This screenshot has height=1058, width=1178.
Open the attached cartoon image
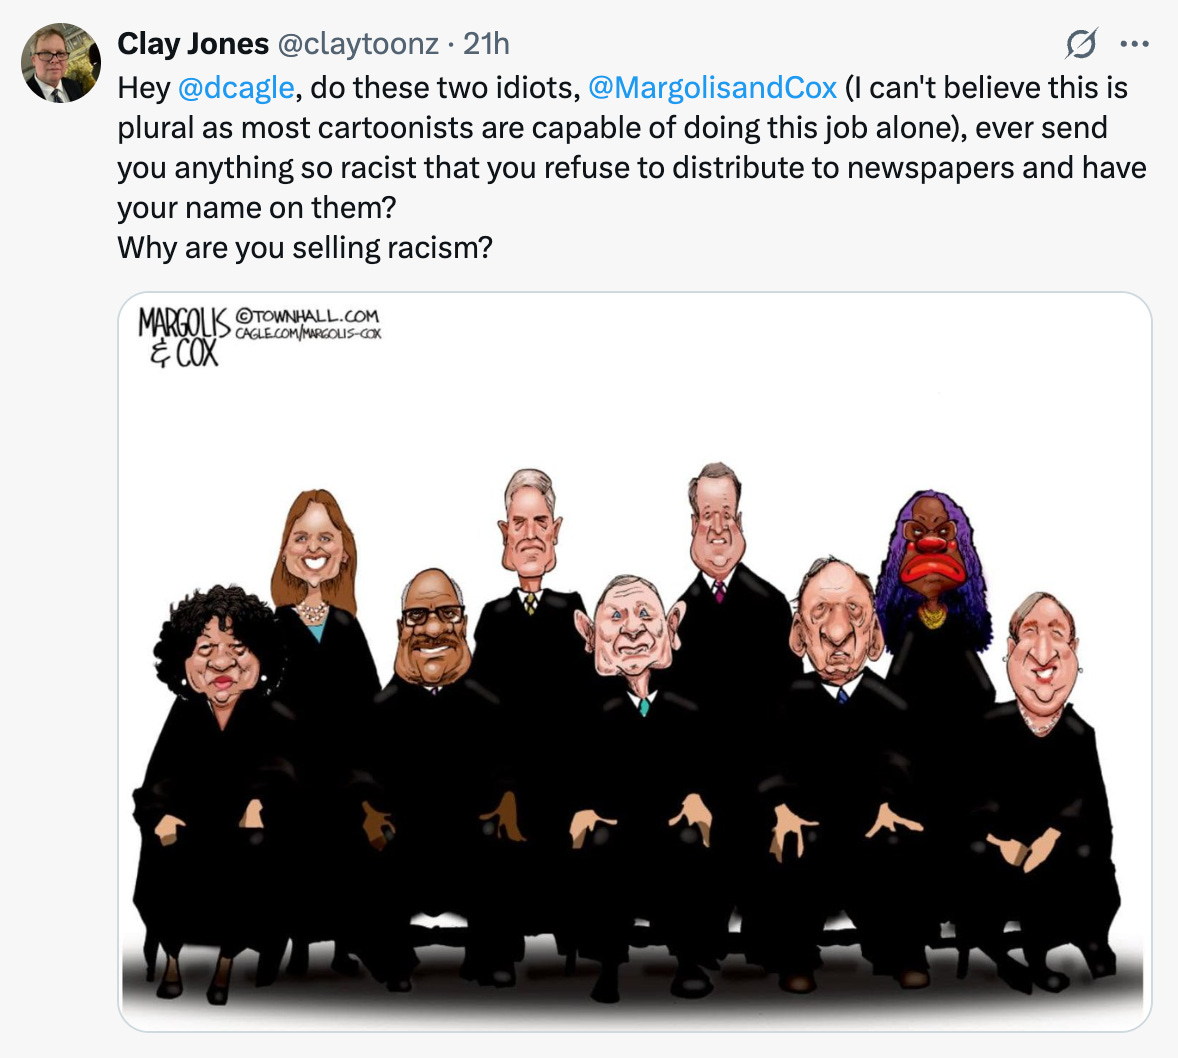pos(635,661)
